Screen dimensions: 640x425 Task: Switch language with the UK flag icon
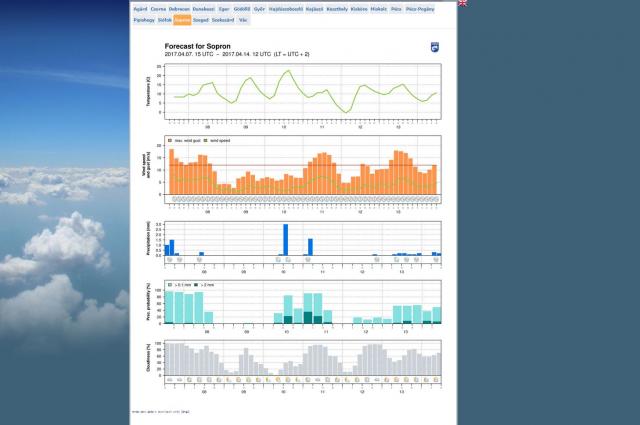462,3
